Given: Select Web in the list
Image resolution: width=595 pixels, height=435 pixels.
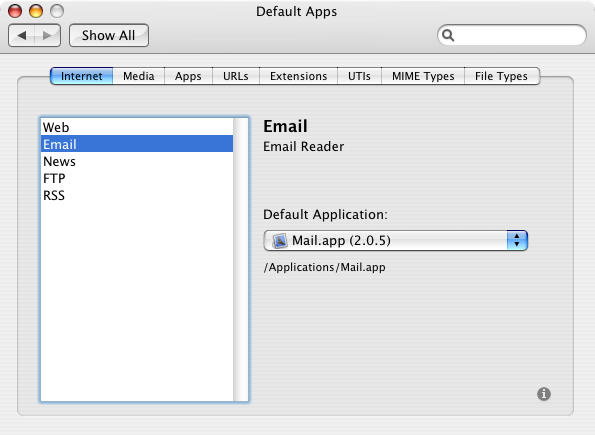Looking at the screenshot, I should tap(137, 127).
